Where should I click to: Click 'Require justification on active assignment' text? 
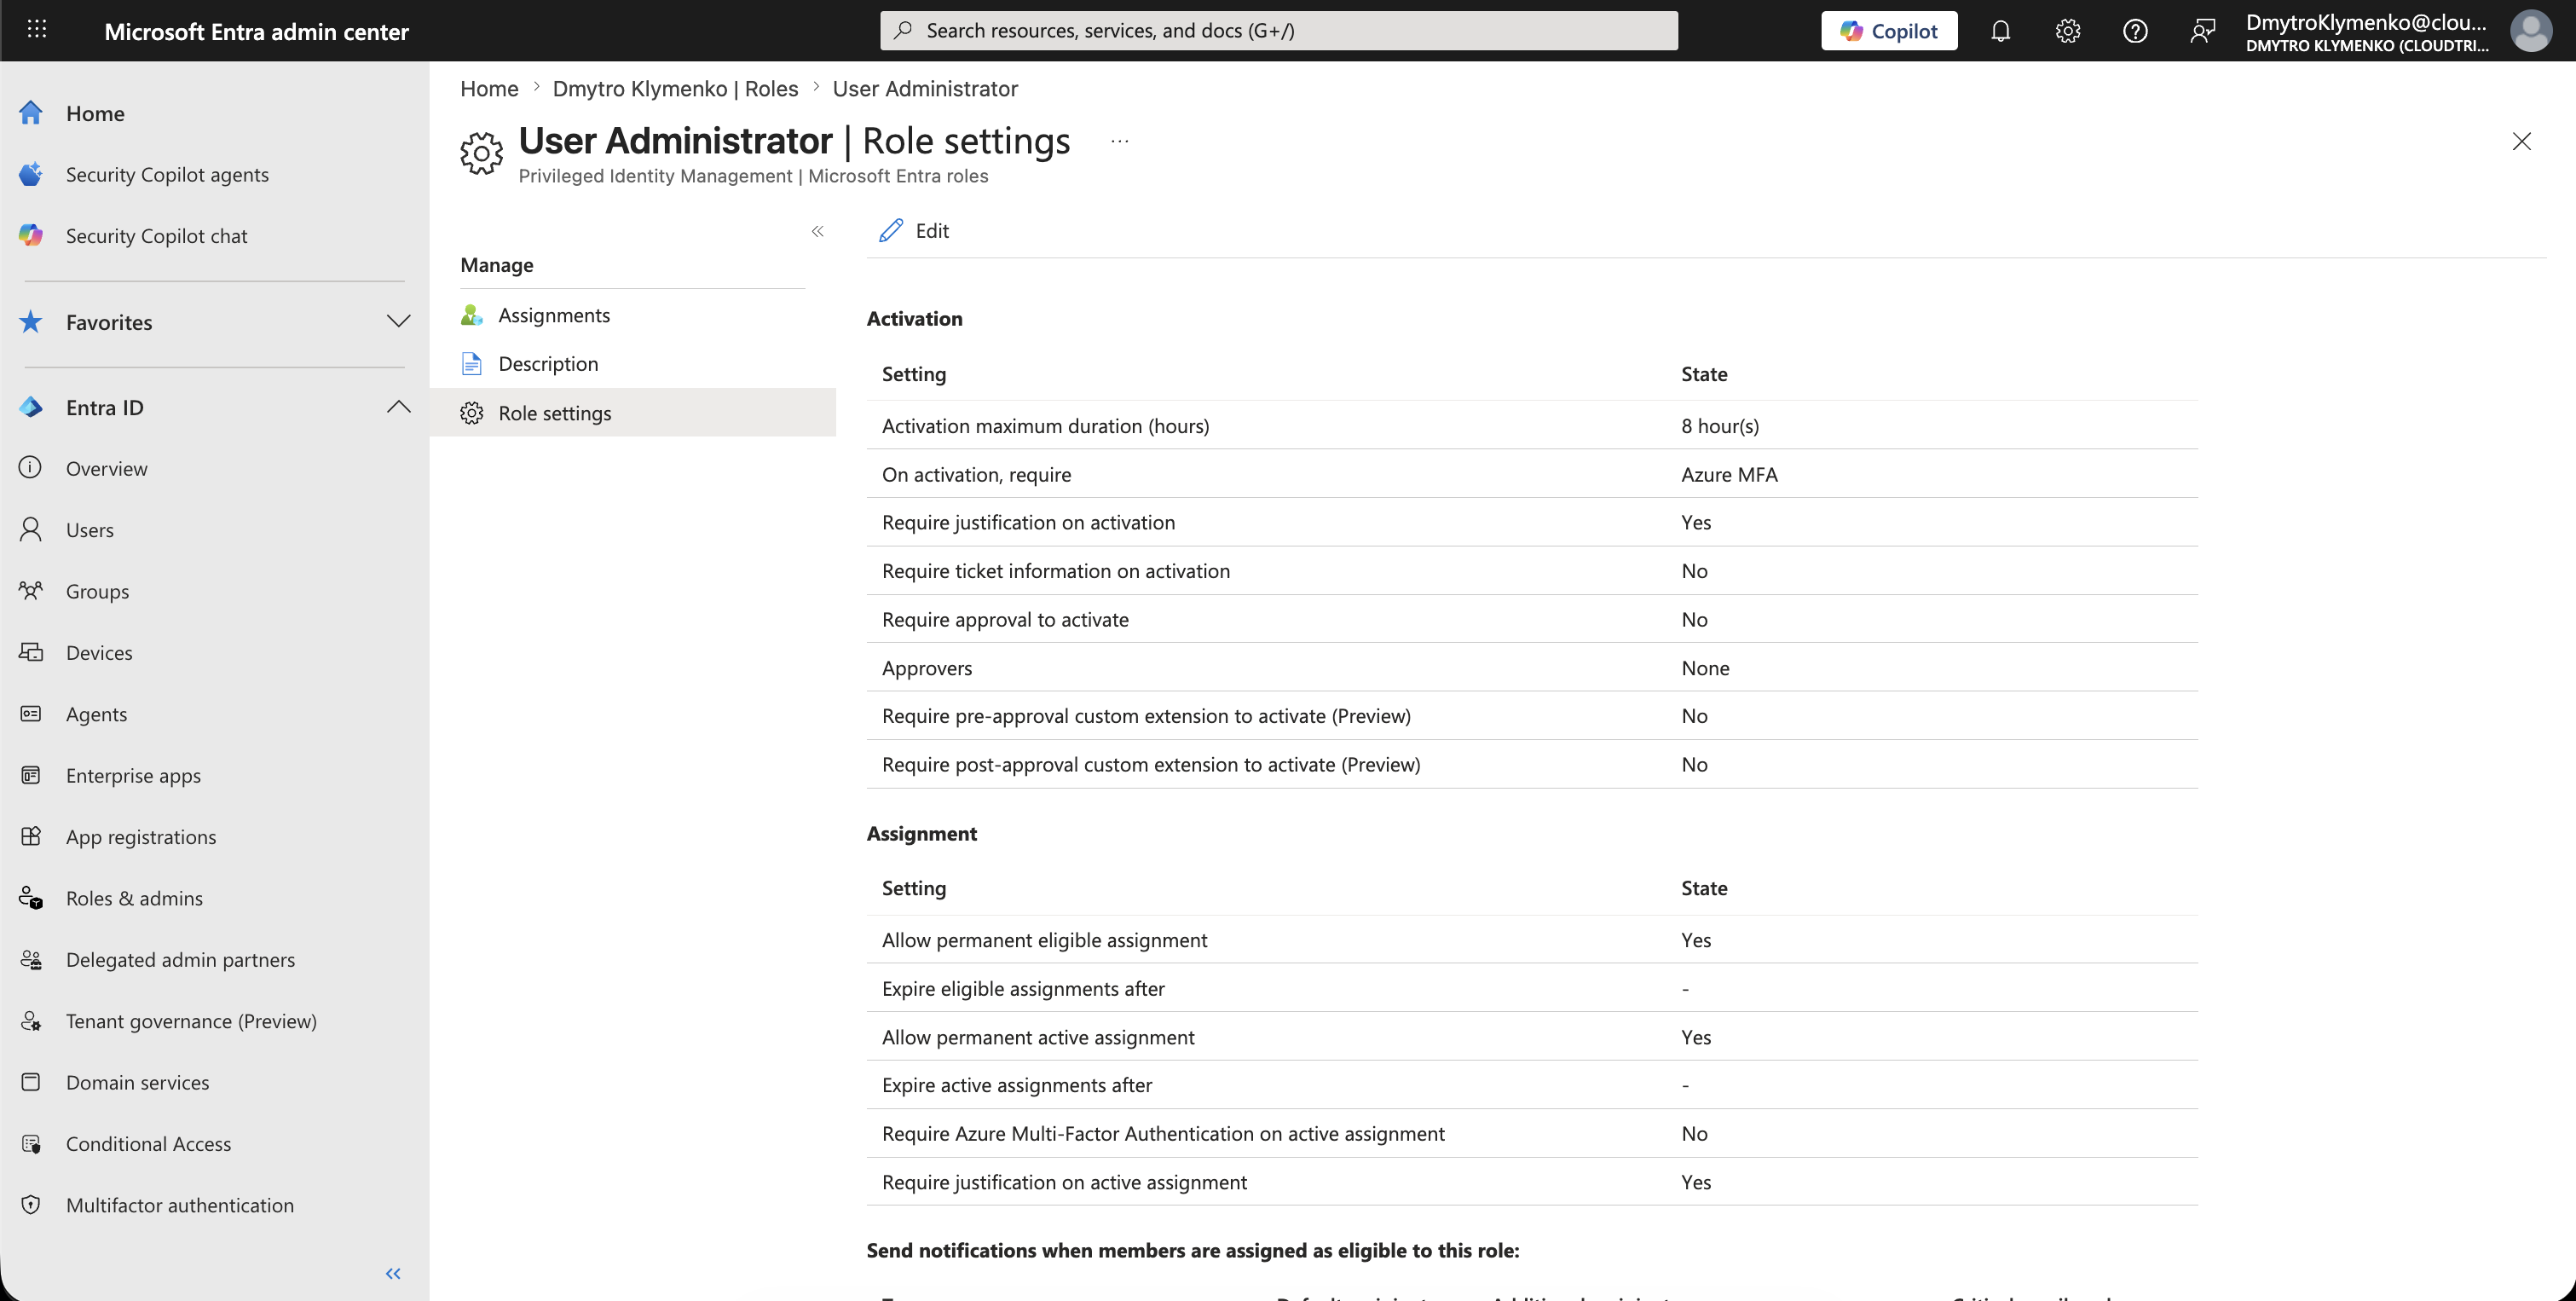[x=1064, y=1182]
